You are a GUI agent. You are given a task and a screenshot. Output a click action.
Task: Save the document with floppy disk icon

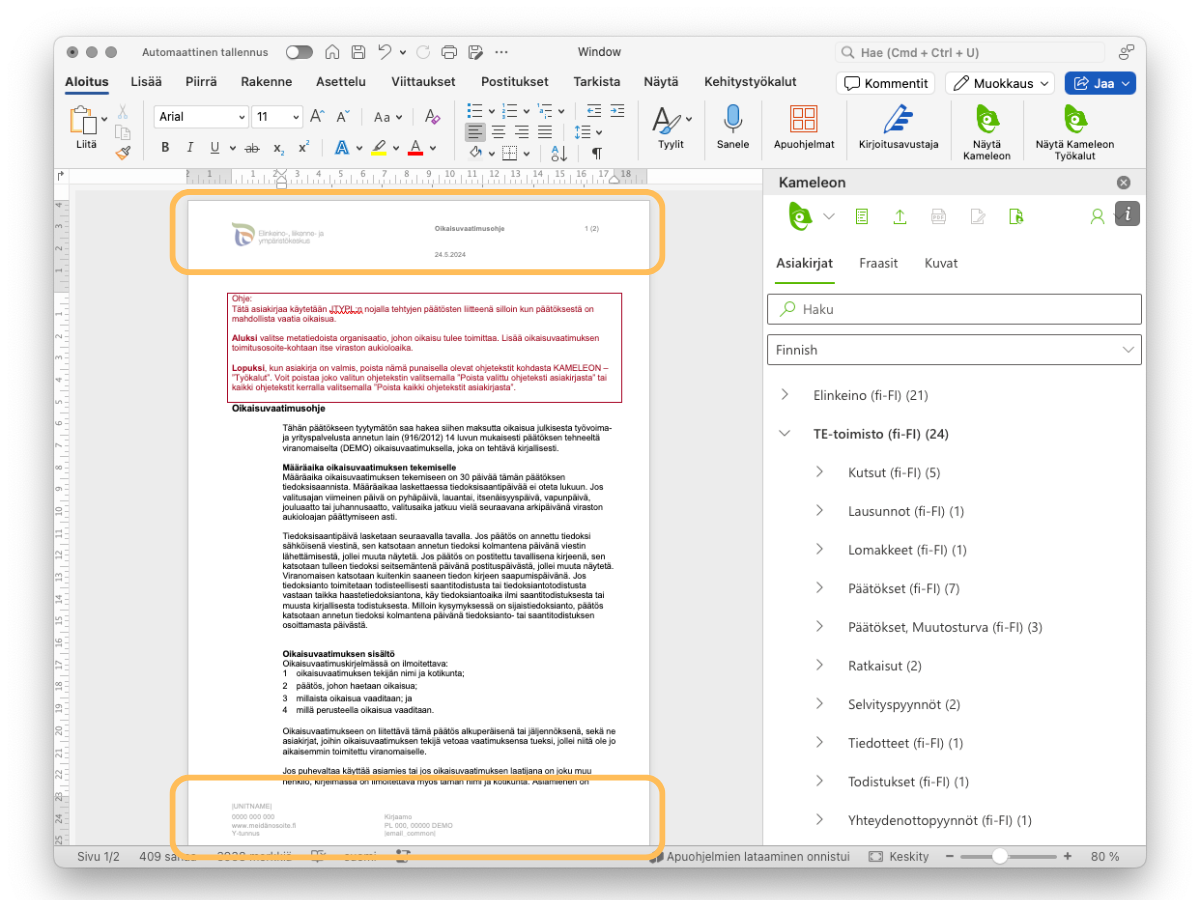pos(357,52)
